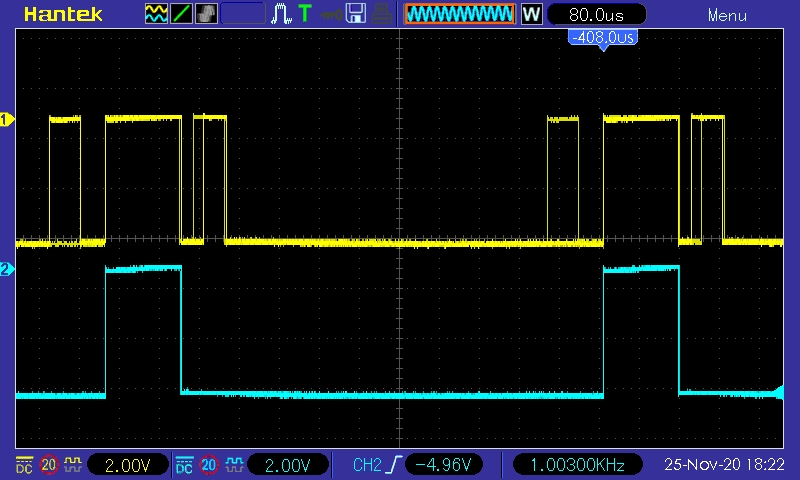Click the floppy disk save icon
The height and width of the screenshot is (480, 800).
pyautogui.click(x=355, y=14)
